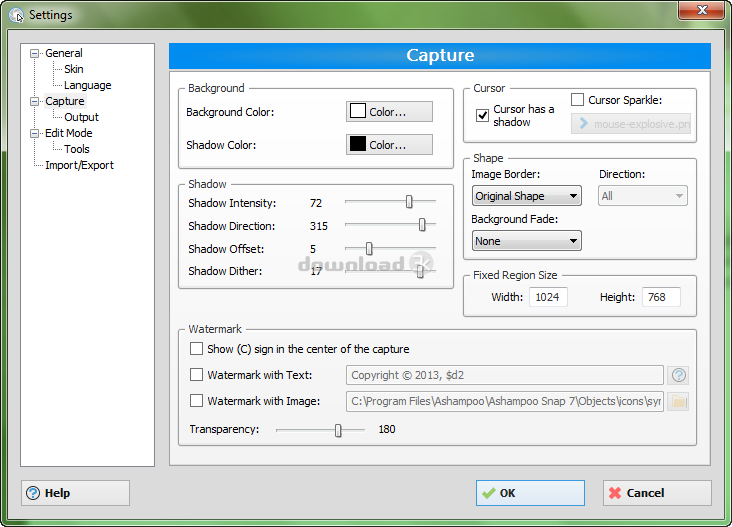Open the Direction dropdown
The image size is (732, 527).
tap(642, 196)
